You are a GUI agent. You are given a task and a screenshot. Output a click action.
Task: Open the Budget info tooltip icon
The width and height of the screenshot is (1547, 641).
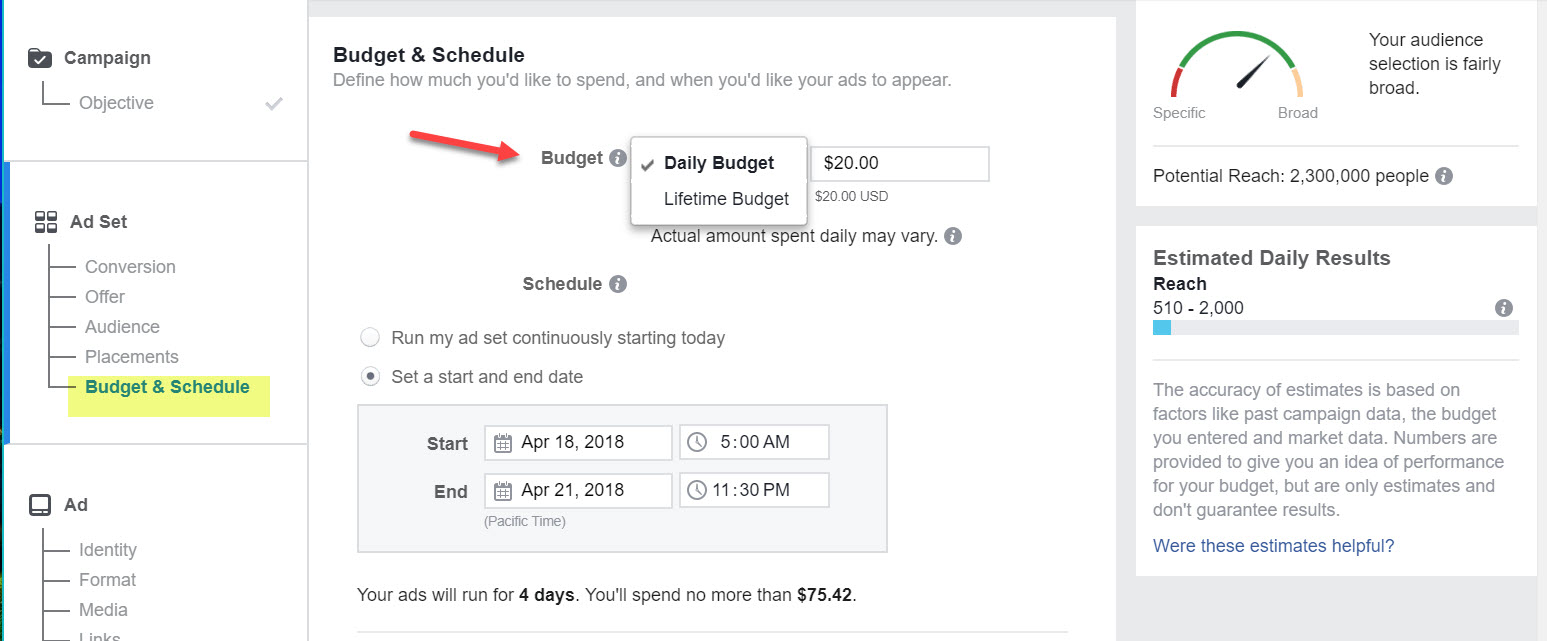tap(618, 157)
